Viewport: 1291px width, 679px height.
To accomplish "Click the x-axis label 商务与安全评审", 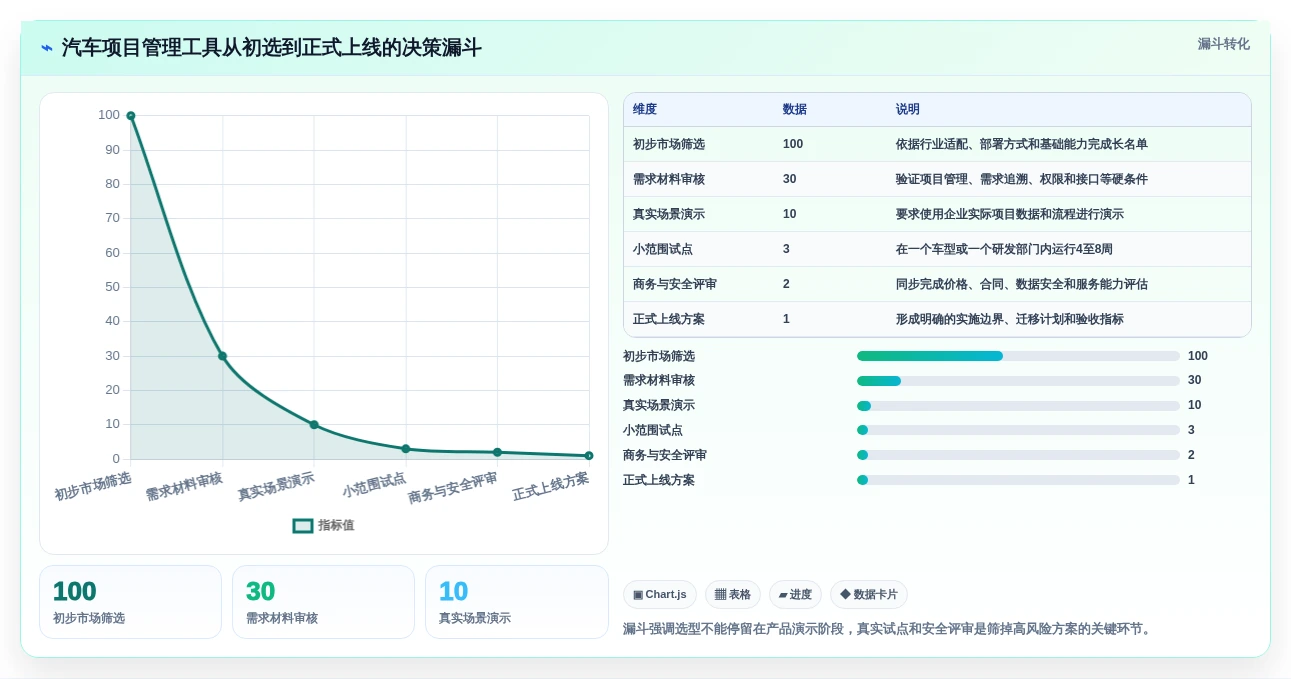I will [x=453, y=488].
